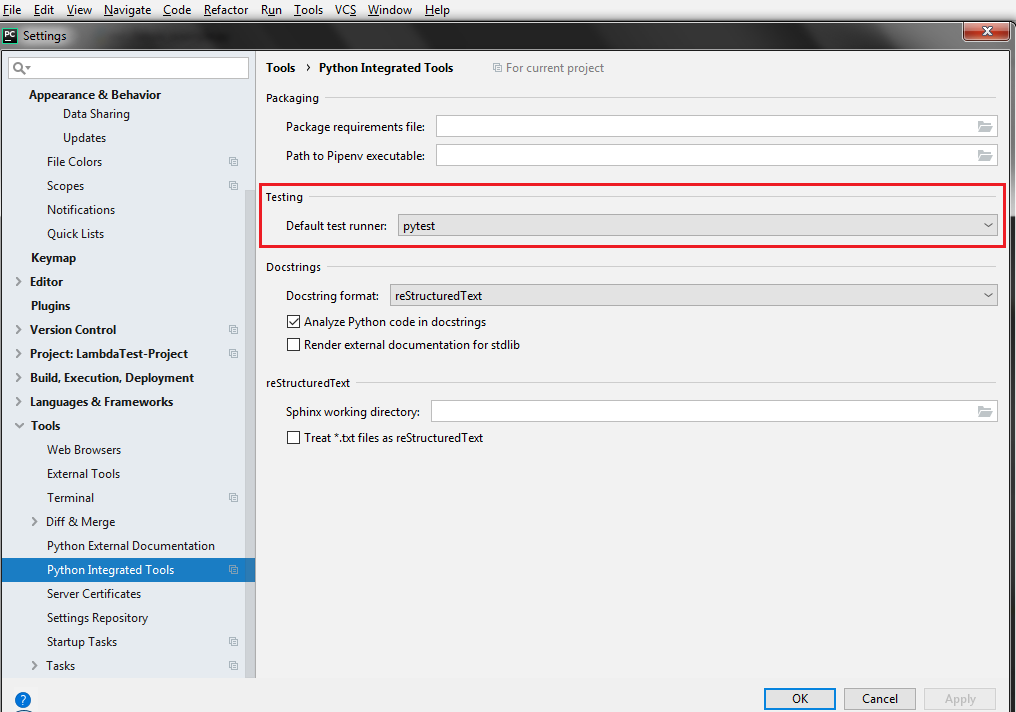The image size is (1016, 712).
Task: Browse for Pipenv executable folder icon
Action: tap(985, 155)
